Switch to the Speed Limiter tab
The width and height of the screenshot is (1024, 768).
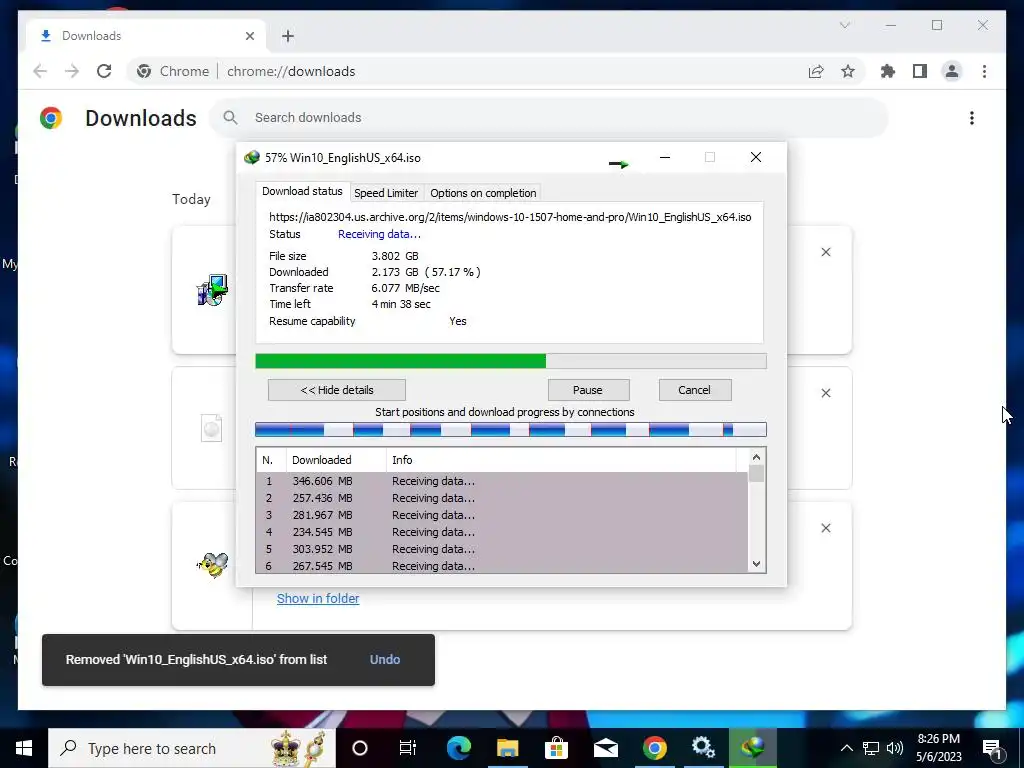point(386,193)
